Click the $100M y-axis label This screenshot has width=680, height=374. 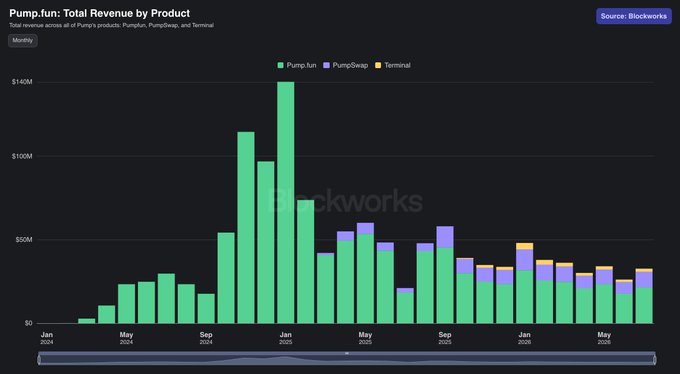[22, 156]
